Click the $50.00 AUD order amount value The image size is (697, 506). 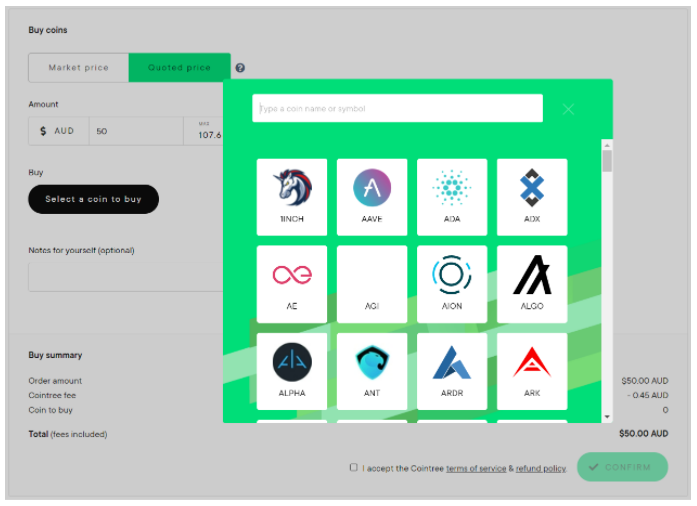coord(645,381)
